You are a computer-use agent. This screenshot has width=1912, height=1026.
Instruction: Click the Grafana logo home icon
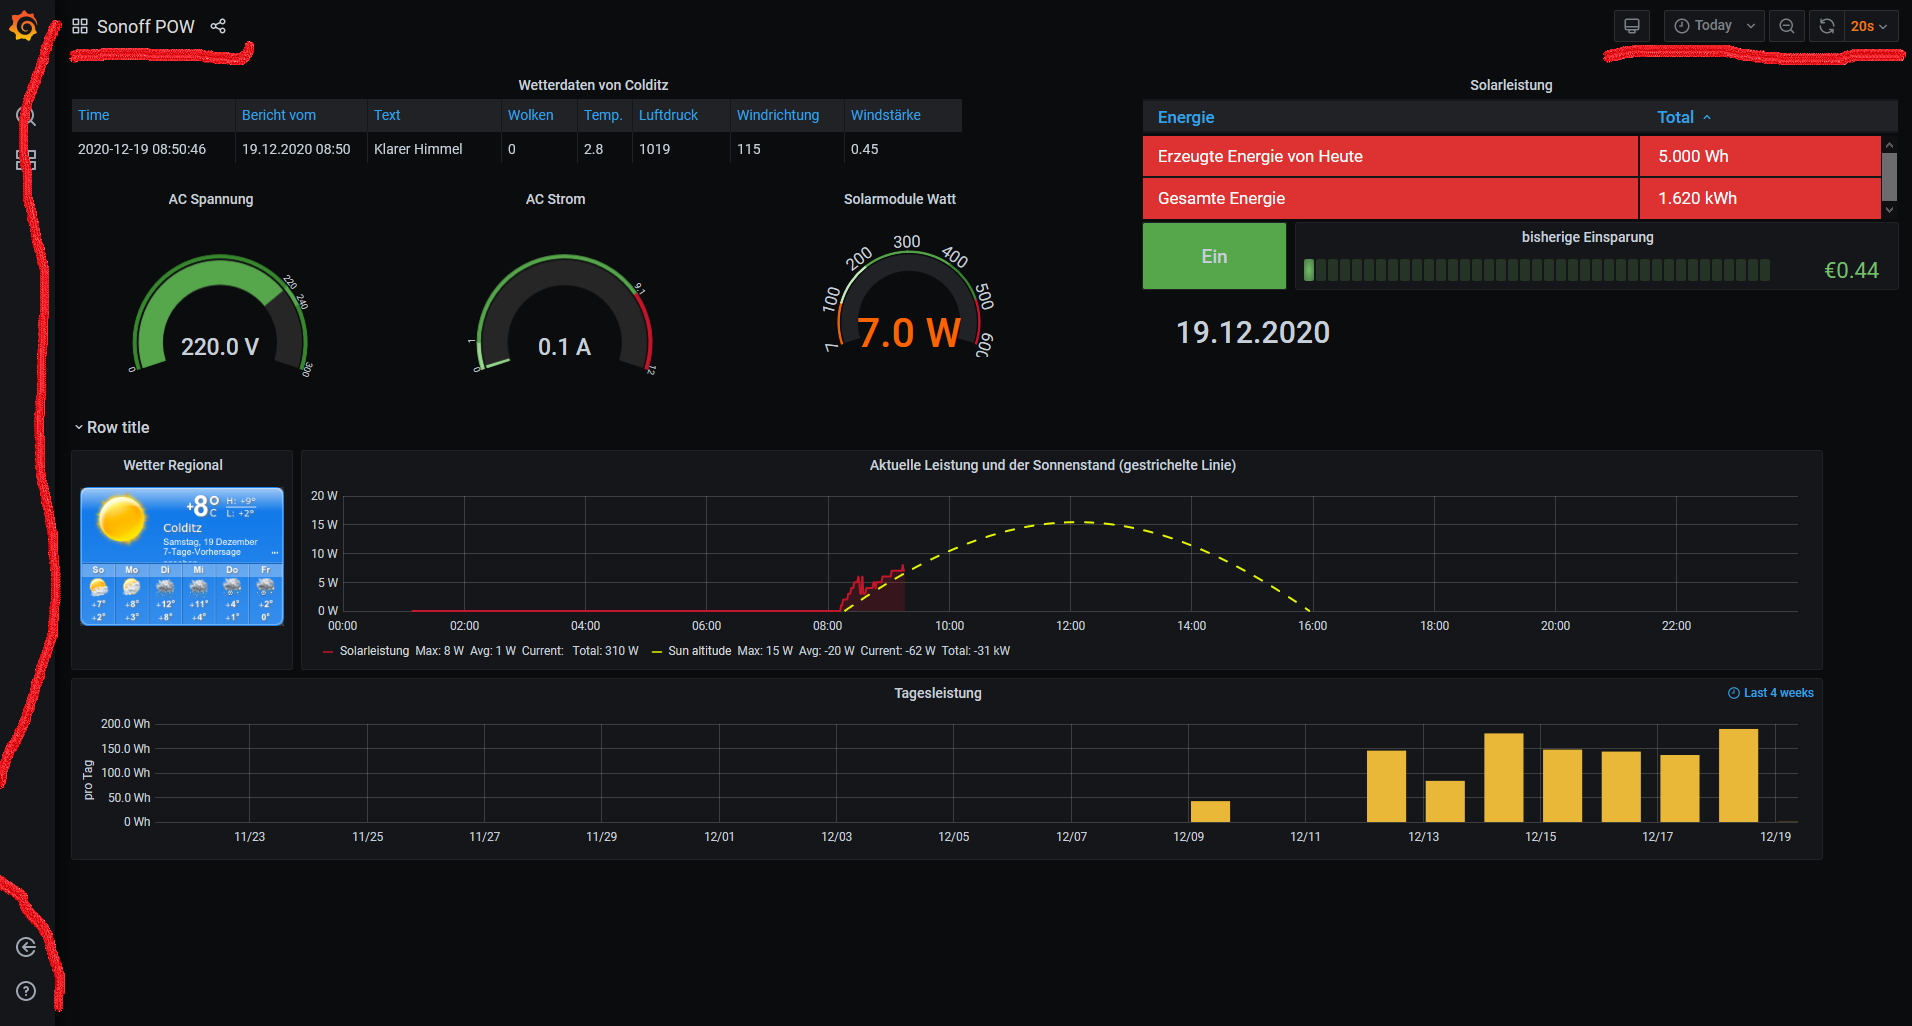point(24,27)
